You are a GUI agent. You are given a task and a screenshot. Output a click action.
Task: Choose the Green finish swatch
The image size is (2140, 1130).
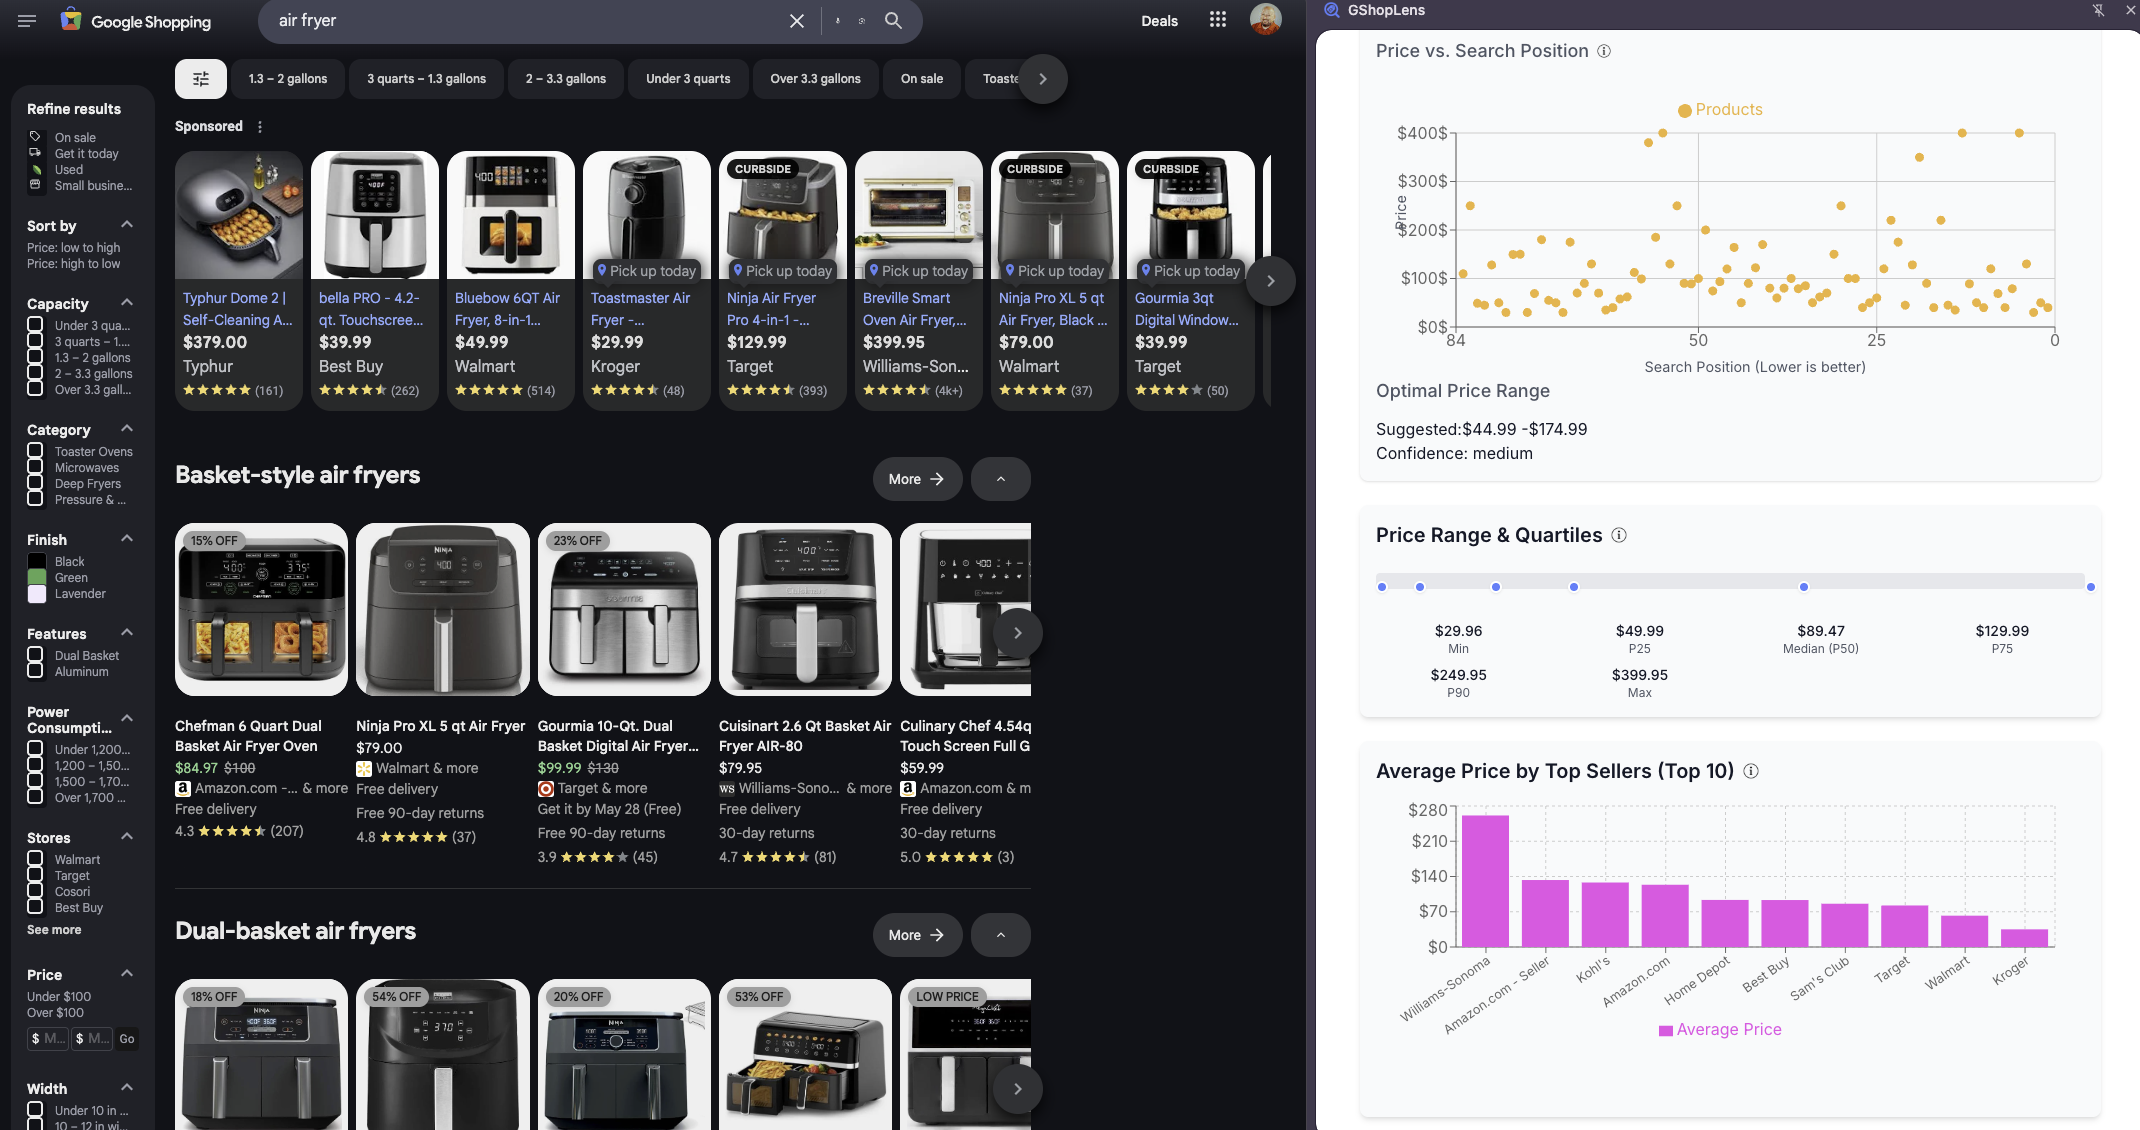[x=37, y=578]
